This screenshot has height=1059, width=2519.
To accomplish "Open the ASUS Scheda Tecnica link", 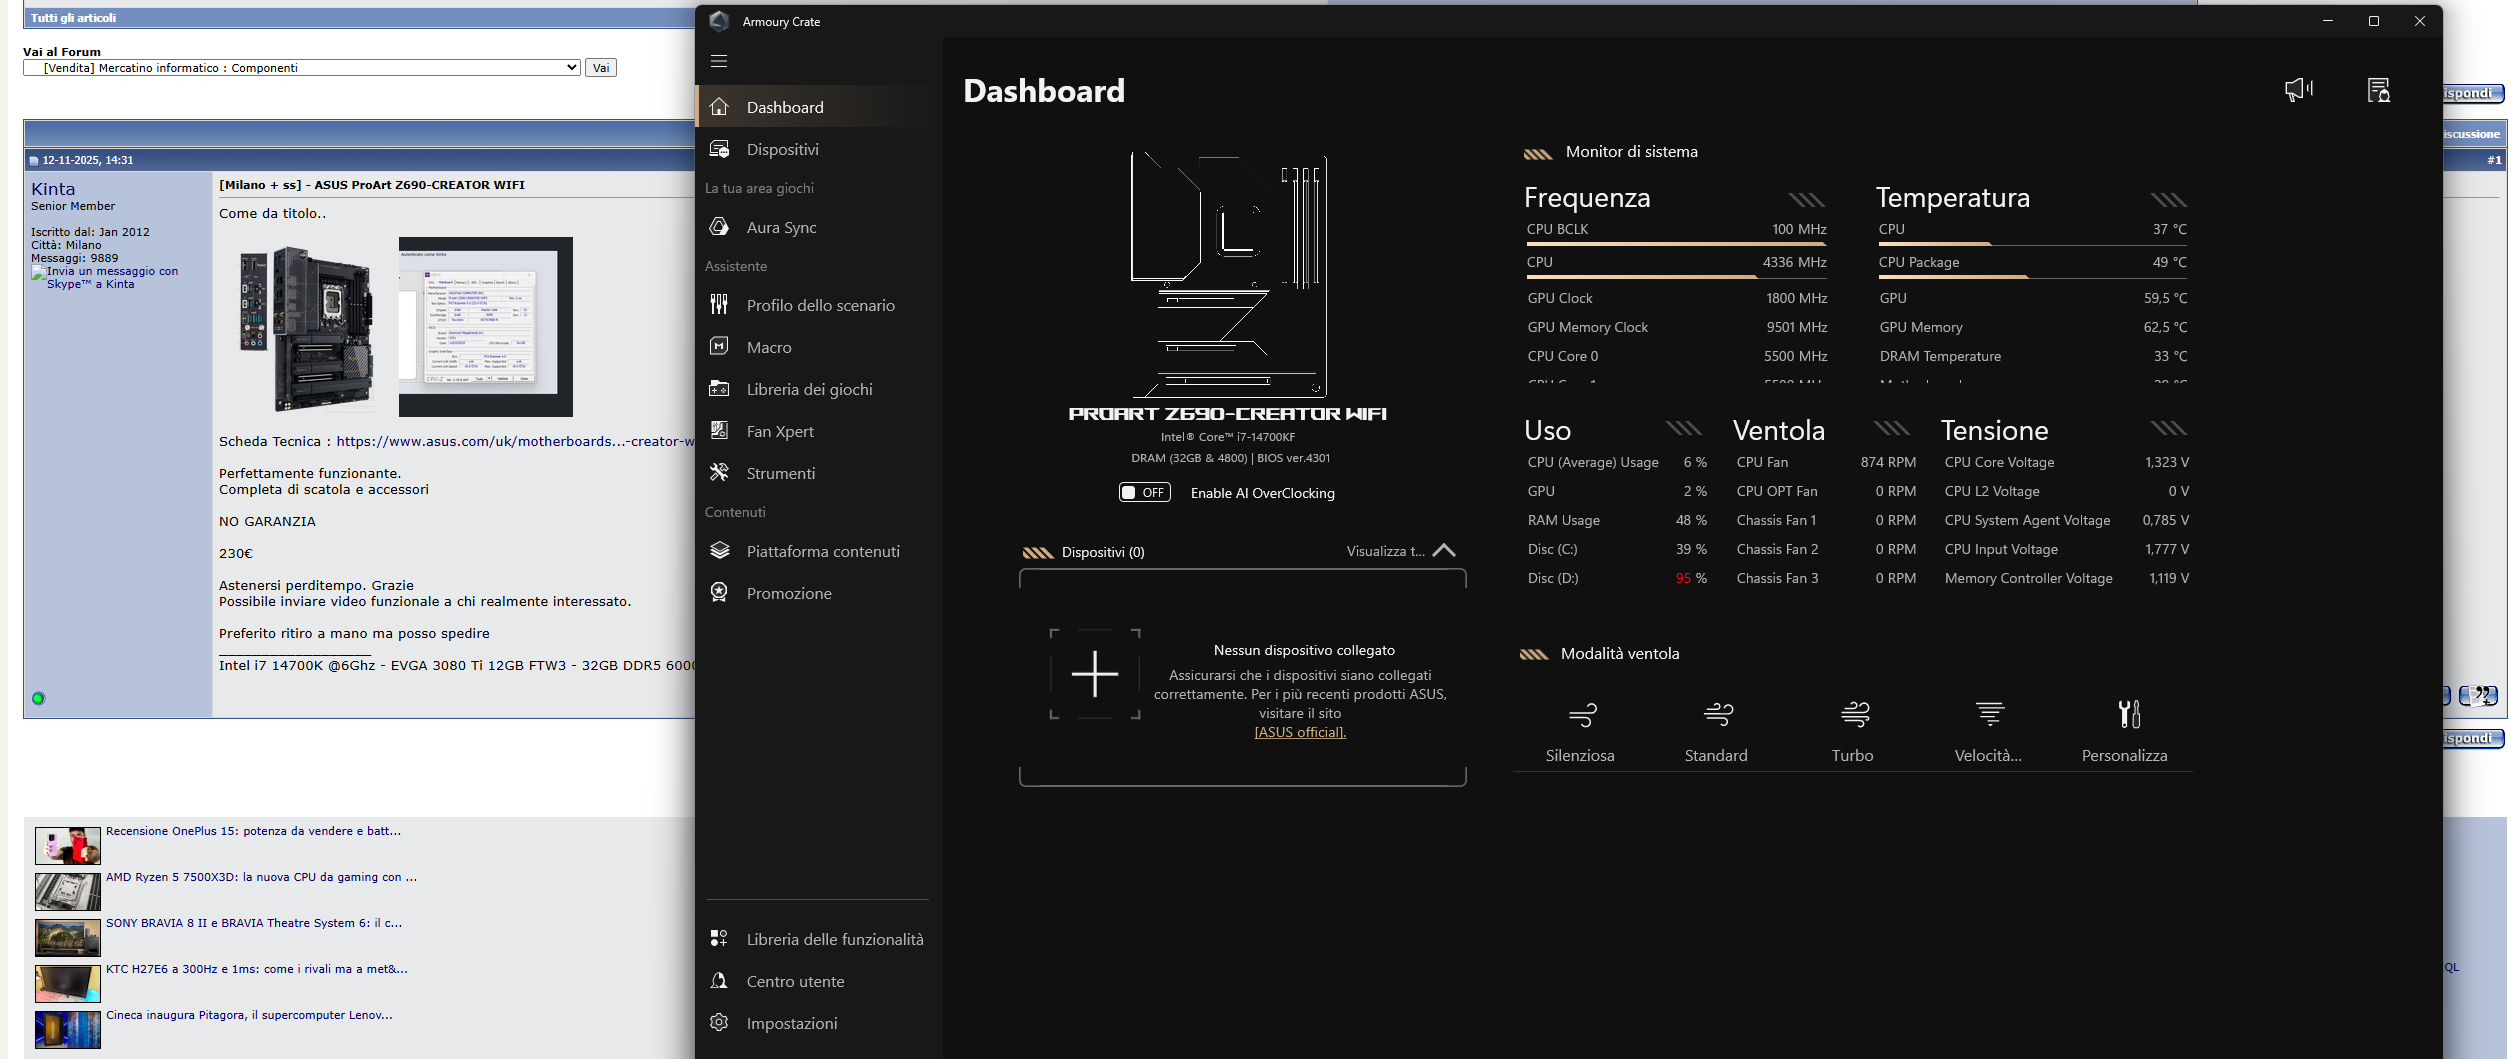I will [515, 441].
